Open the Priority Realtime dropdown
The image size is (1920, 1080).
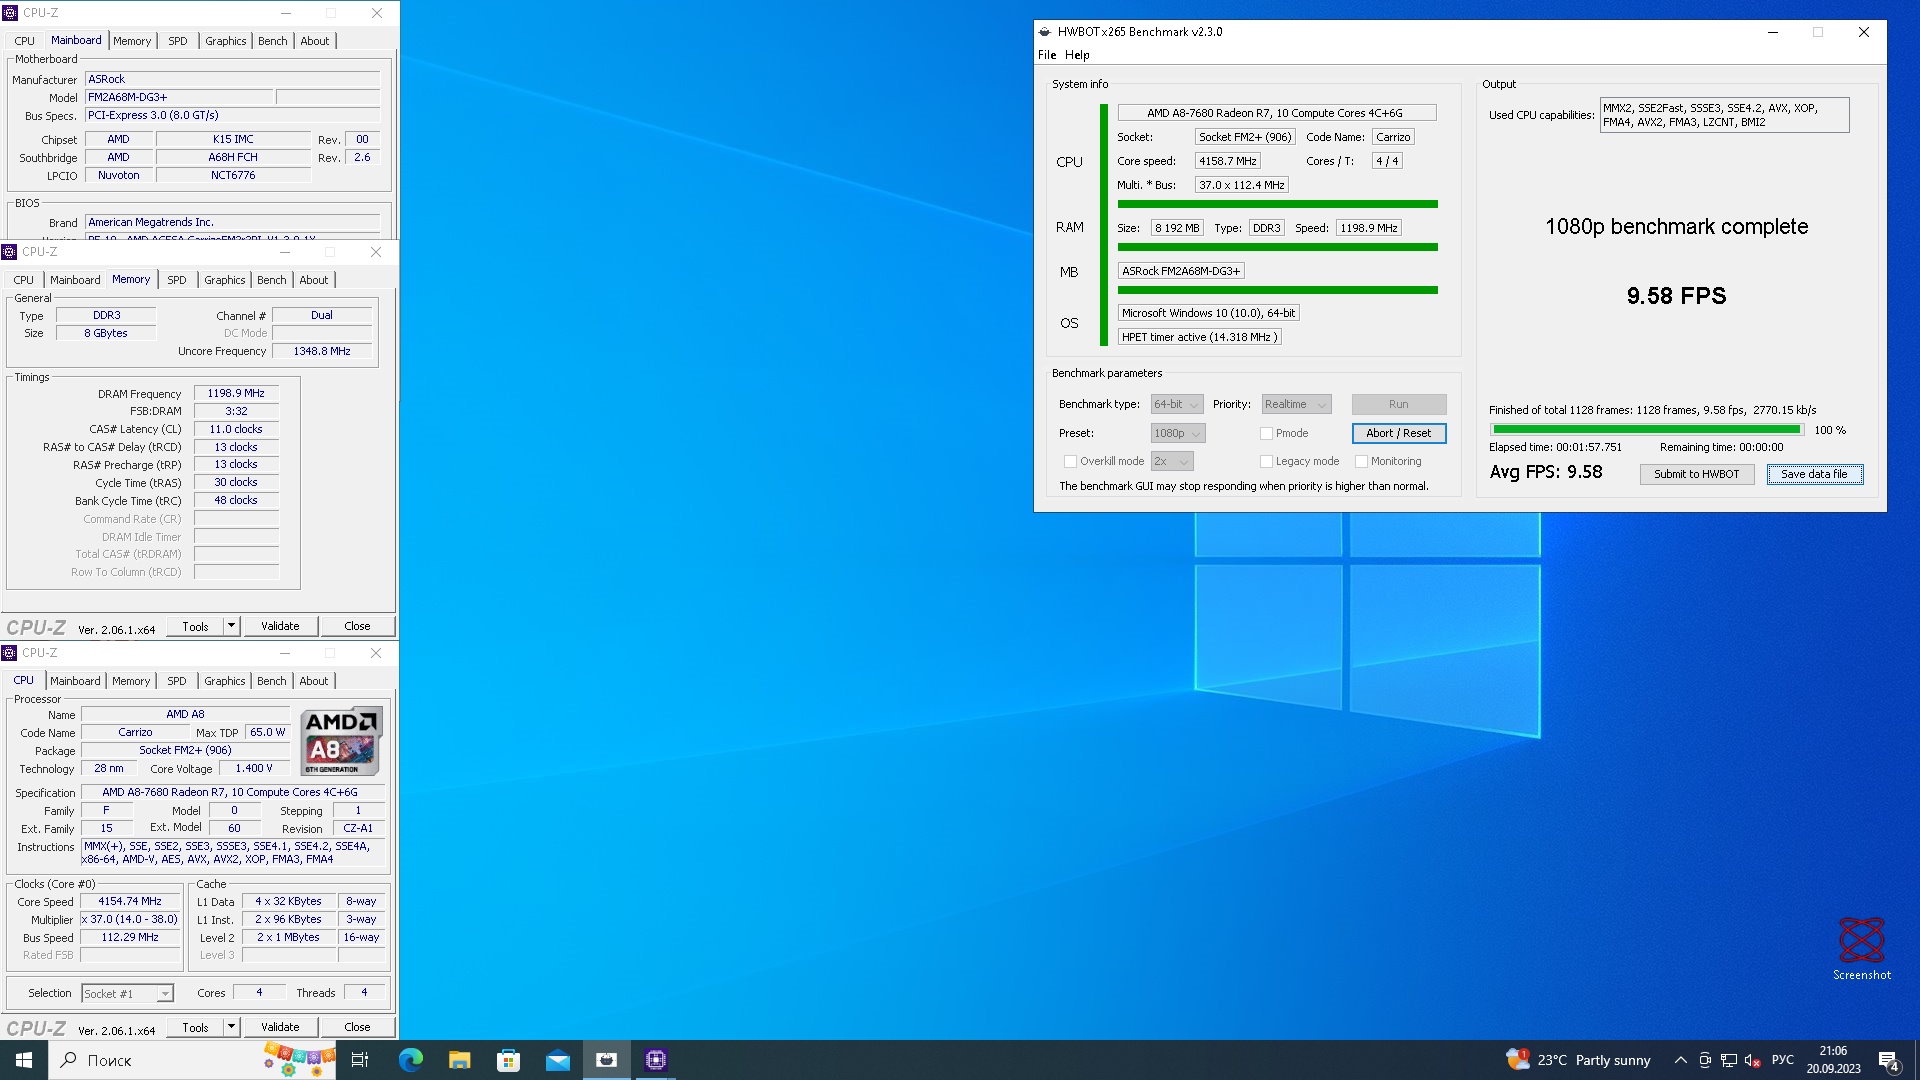coord(1296,404)
